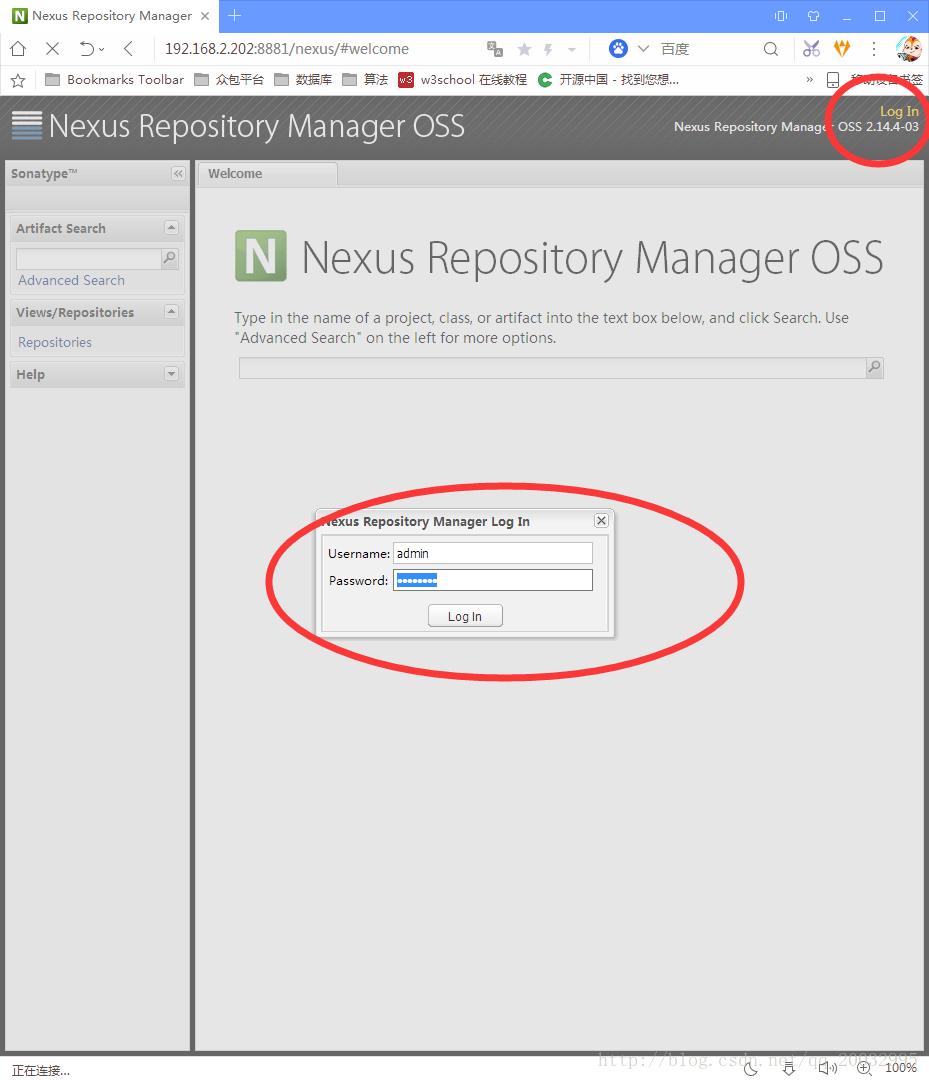Viewport: 929px width, 1080px height.
Task: Select the Nexus Repository Manager browser tab
Action: pyautogui.click(x=110, y=16)
